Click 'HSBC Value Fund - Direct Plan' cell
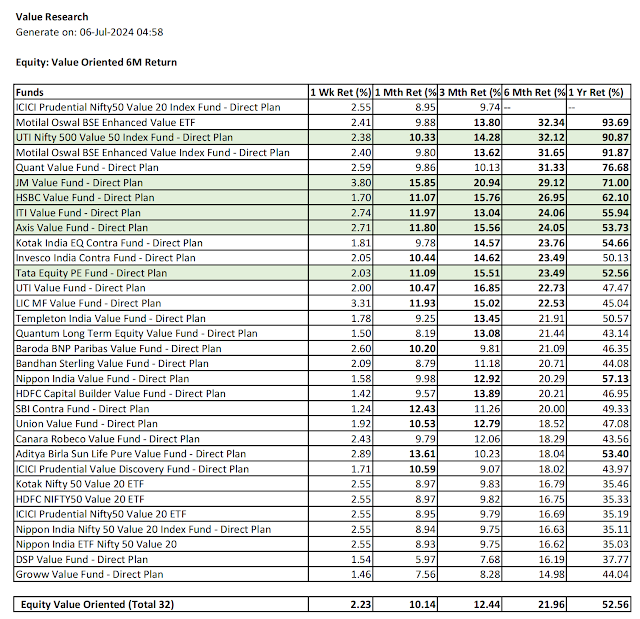 pos(161,198)
